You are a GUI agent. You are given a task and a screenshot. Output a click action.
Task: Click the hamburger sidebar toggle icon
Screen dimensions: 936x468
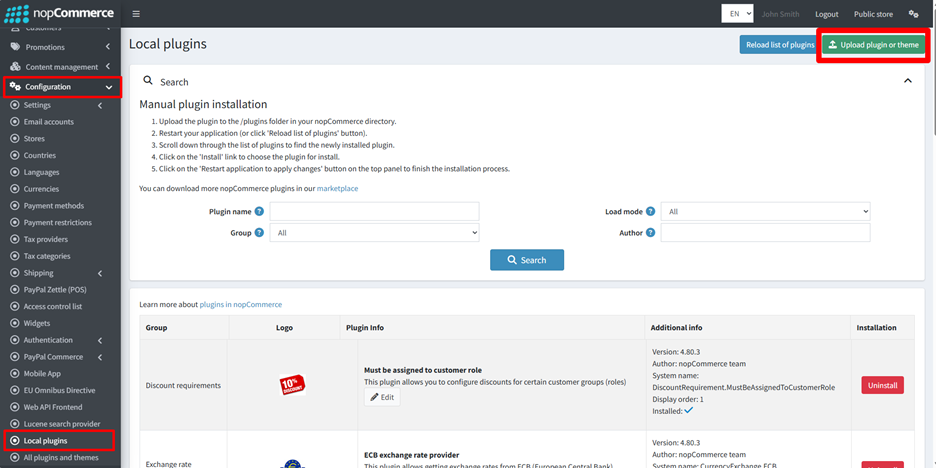(136, 14)
